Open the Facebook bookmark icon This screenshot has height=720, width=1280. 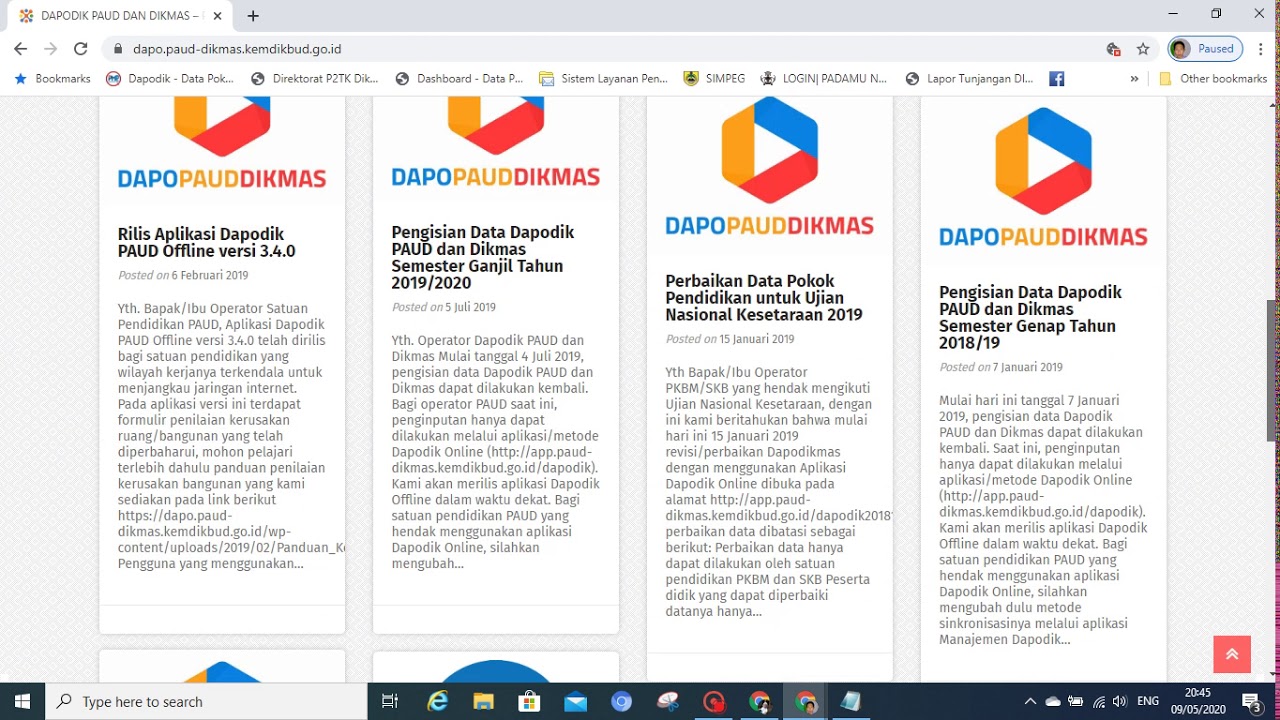click(1057, 78)
